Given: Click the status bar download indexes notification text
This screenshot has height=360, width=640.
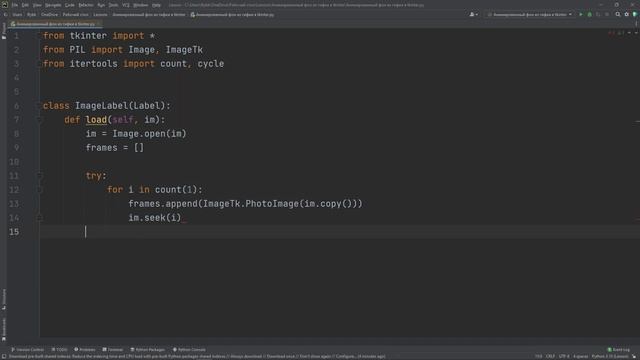Looking at the screenshot, I should (197, 357).
